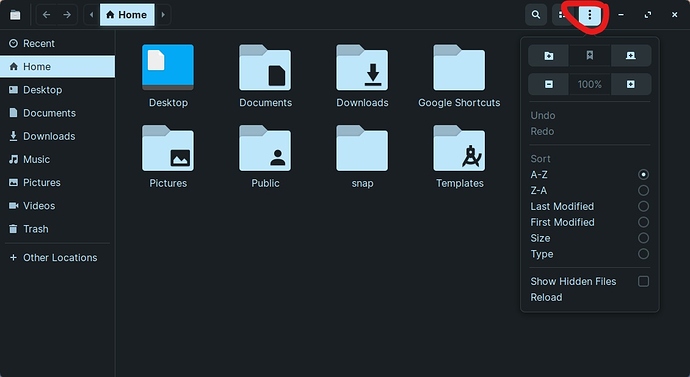Viewport: 690px width, 377px height.
Task: Zoom in with the plus button
Action: click(631, 84)
